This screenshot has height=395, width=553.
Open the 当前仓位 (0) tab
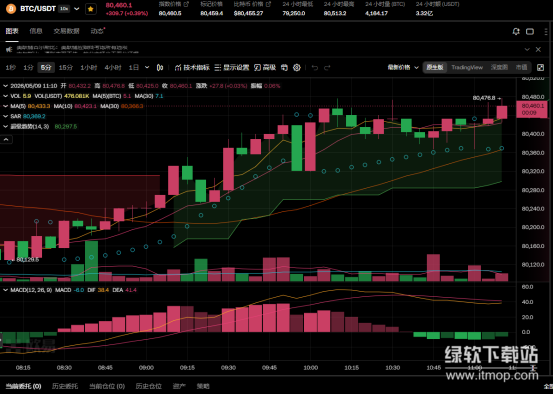click(107, 386)
